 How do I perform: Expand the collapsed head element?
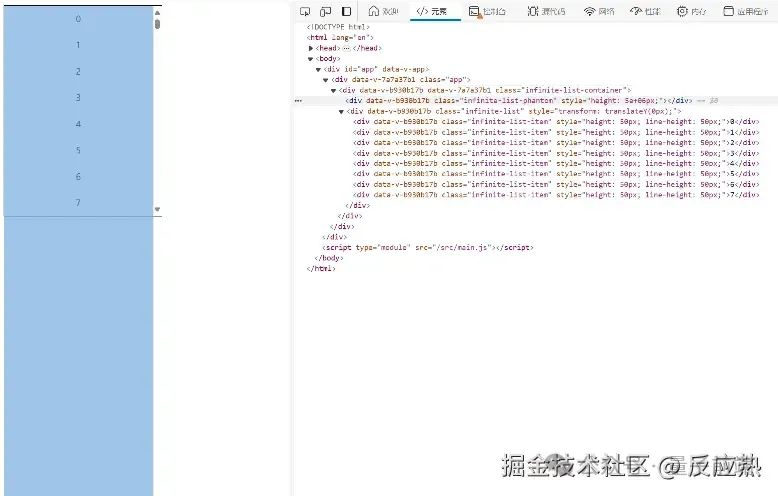coord(311,48)
